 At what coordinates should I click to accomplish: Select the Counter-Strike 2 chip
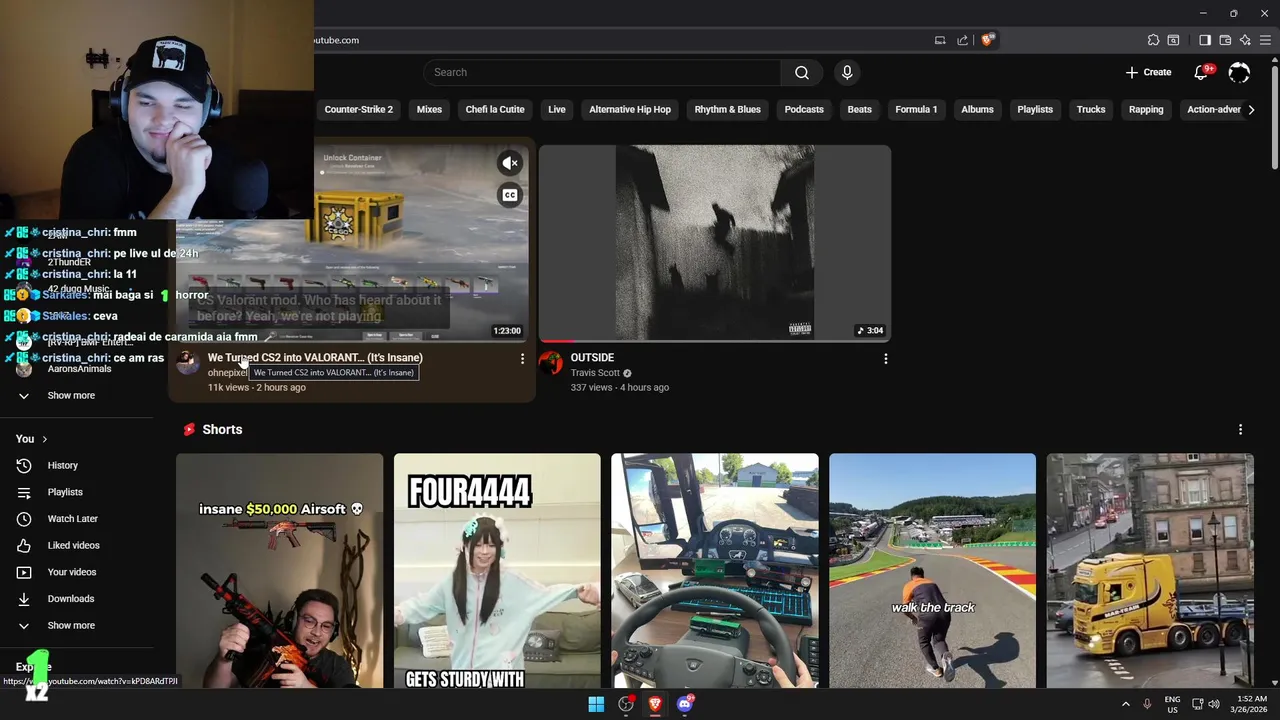click(x=359, y=109)
